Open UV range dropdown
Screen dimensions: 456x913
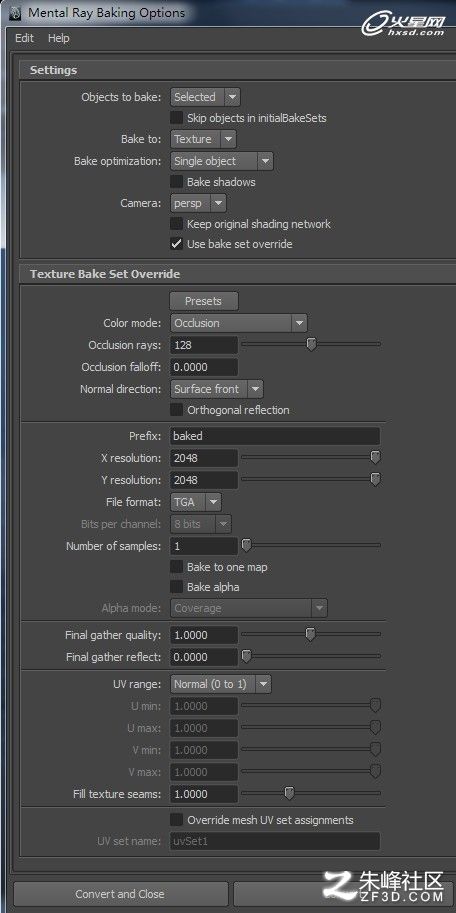(221, 684)
